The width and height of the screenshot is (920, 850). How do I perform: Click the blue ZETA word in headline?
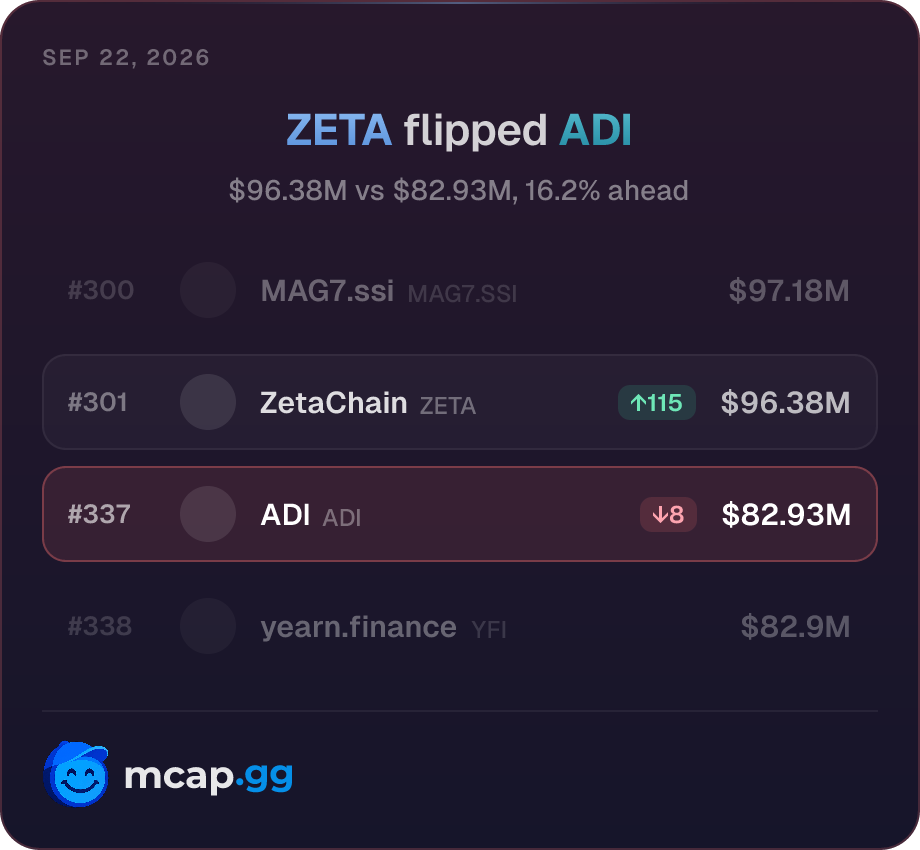[x=339, y=130]
